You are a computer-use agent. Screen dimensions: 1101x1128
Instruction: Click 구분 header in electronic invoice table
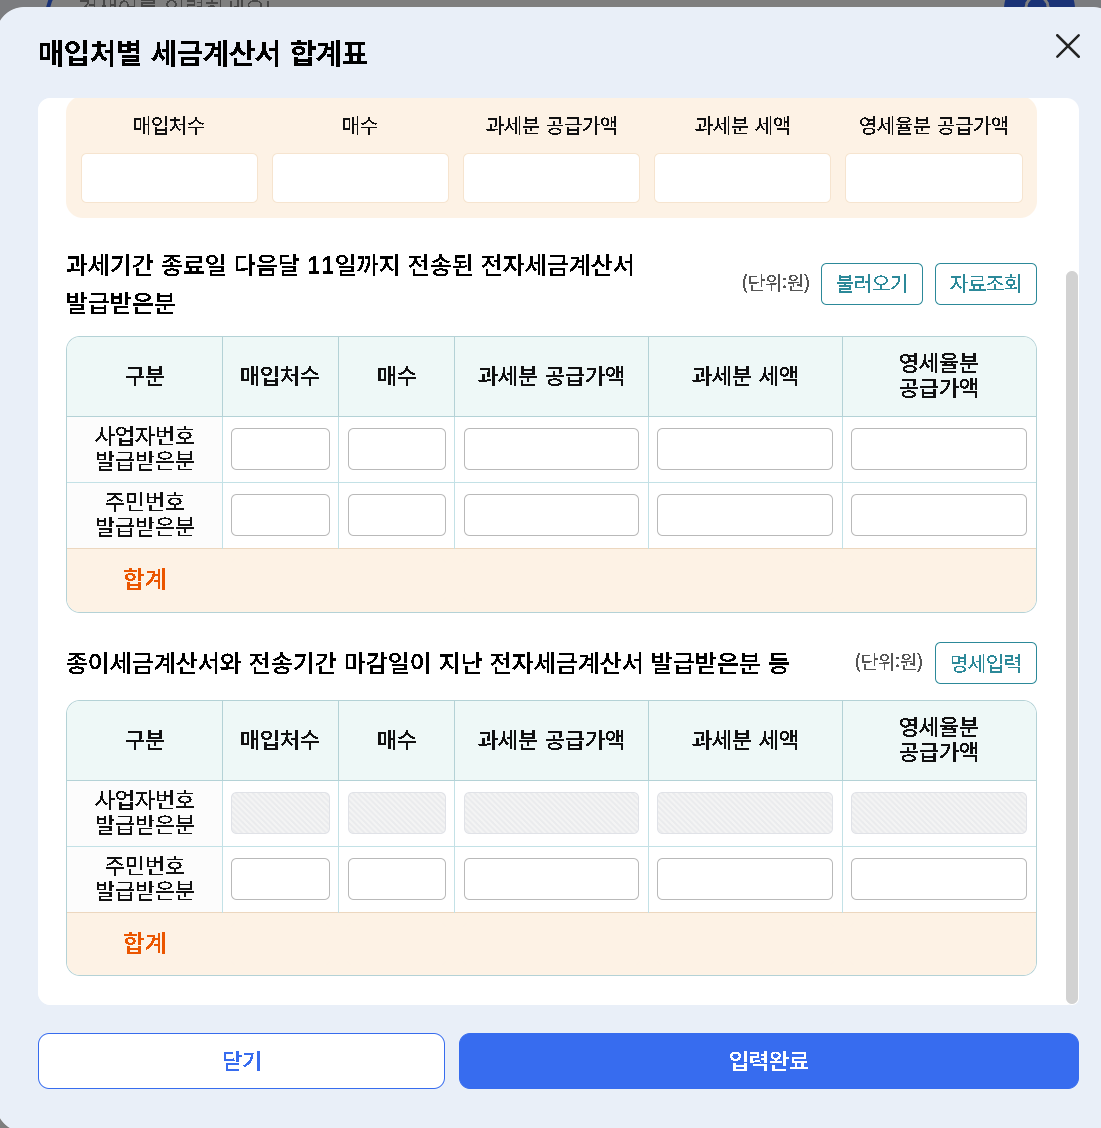tap(145, 376)
